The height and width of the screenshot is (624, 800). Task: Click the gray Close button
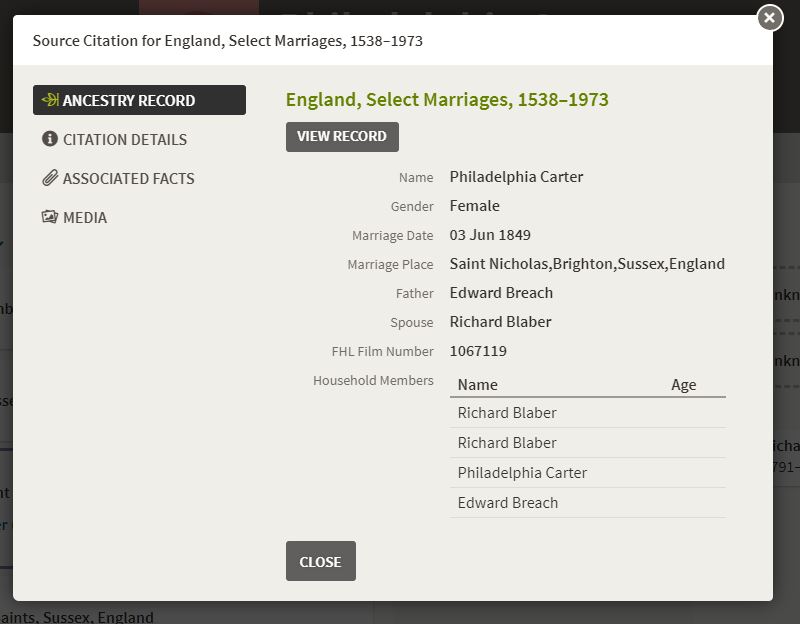click(320, 561)
